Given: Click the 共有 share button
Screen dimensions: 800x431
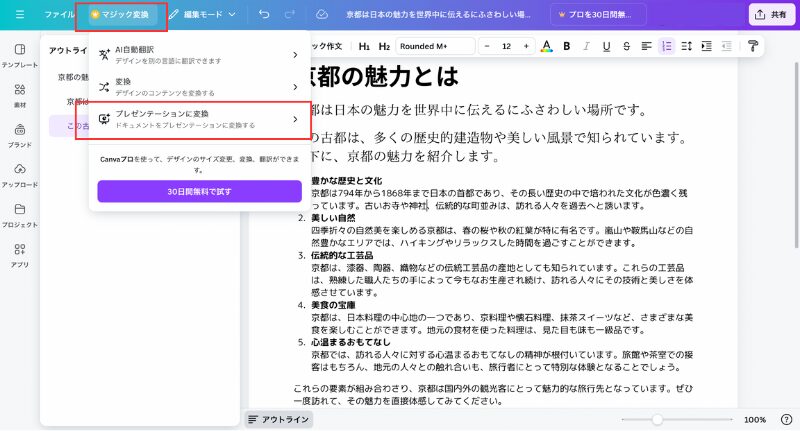Looking at the screenshot, I should click(x=771, y=14).
